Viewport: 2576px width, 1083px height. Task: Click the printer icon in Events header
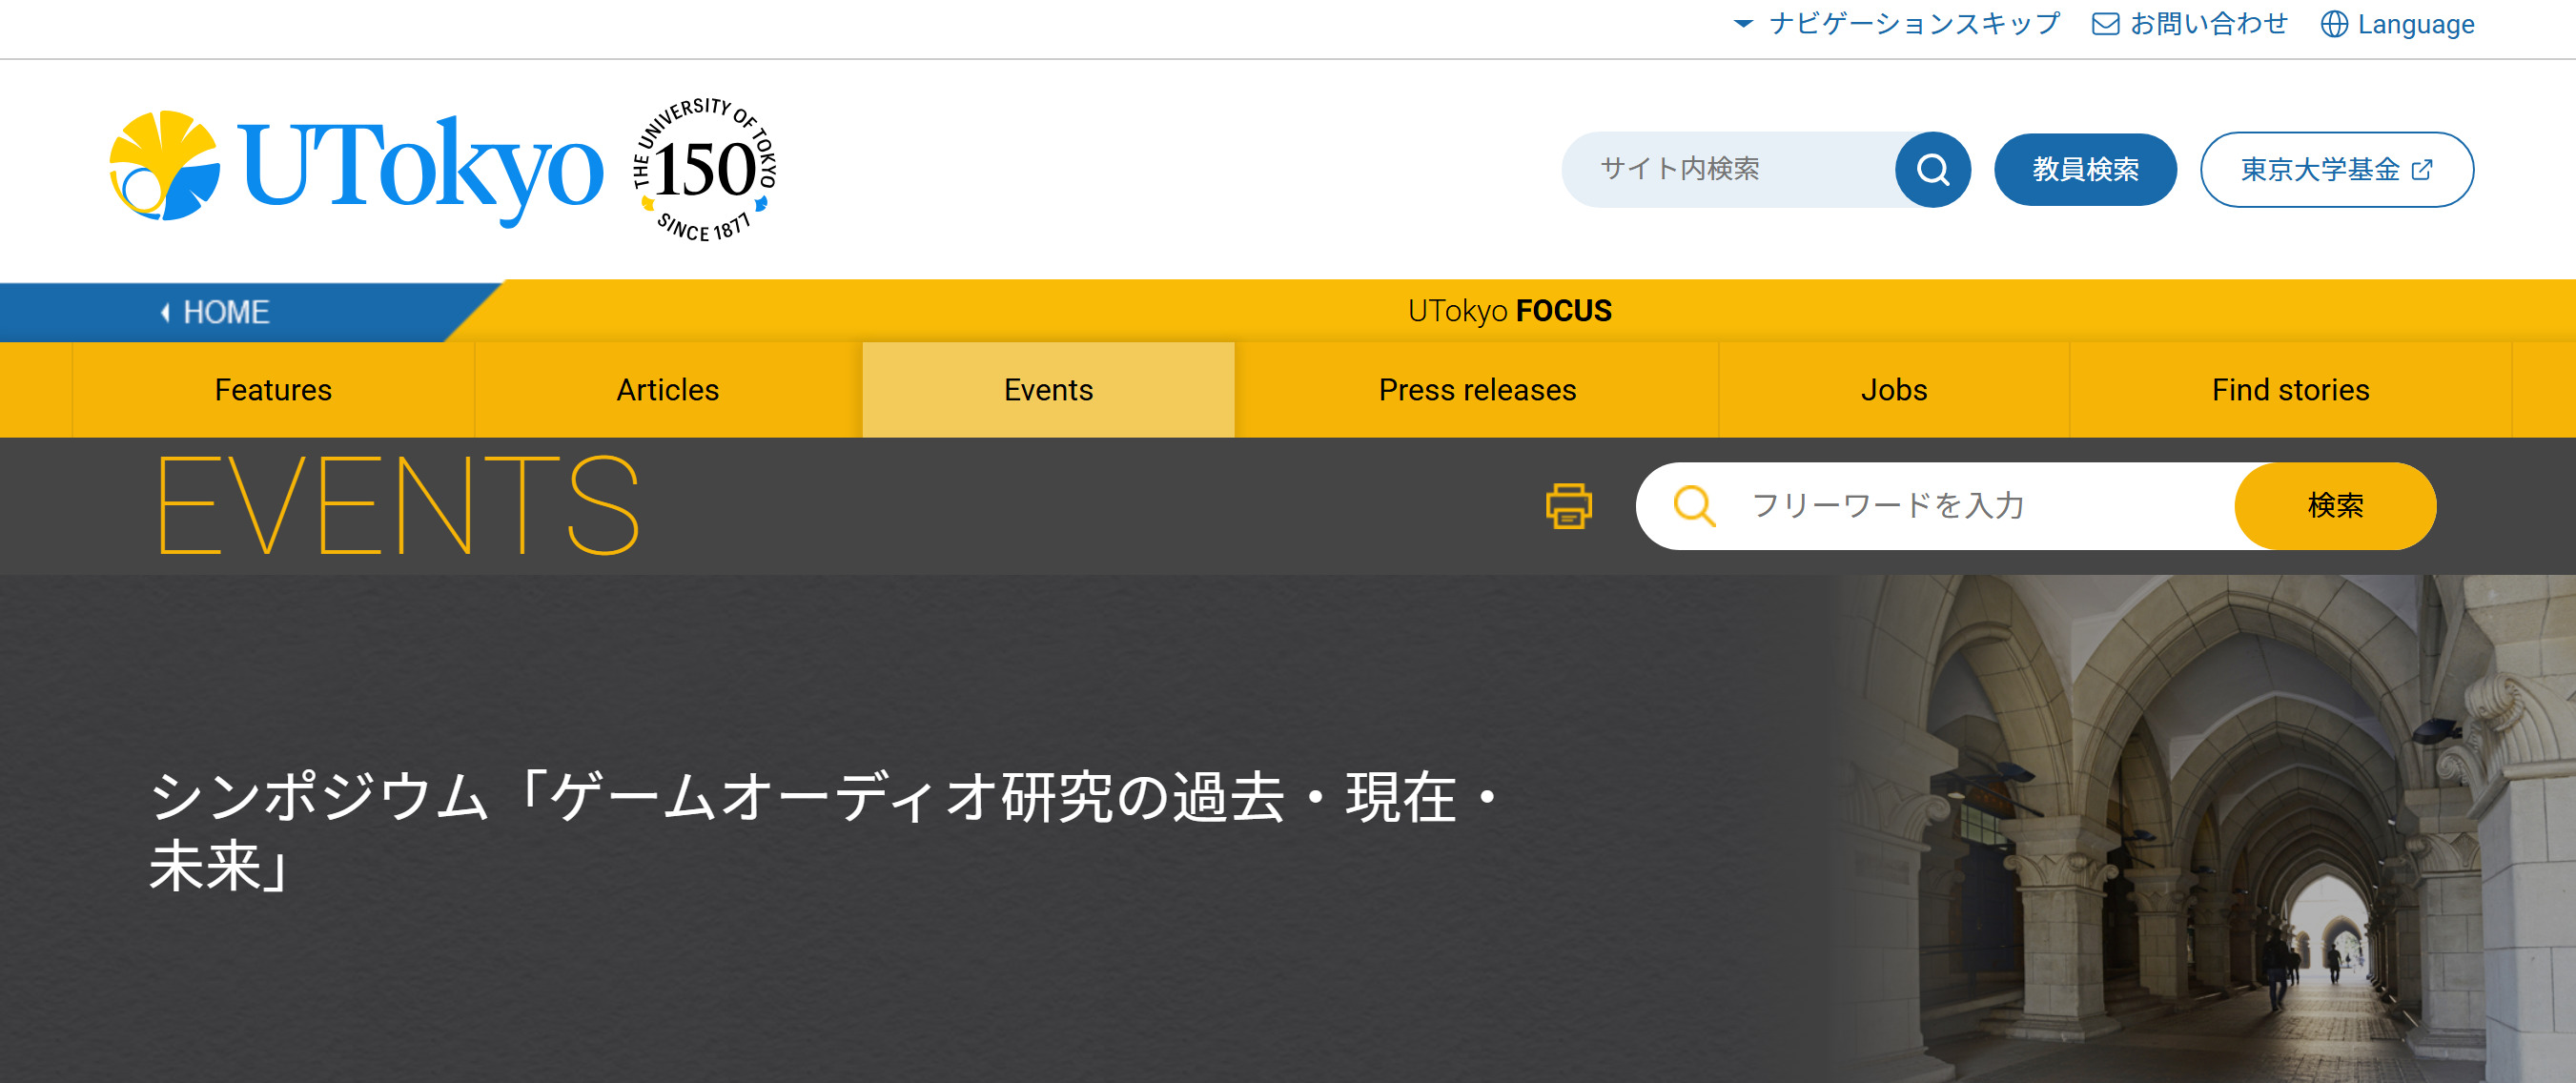tap(1568, 506)
